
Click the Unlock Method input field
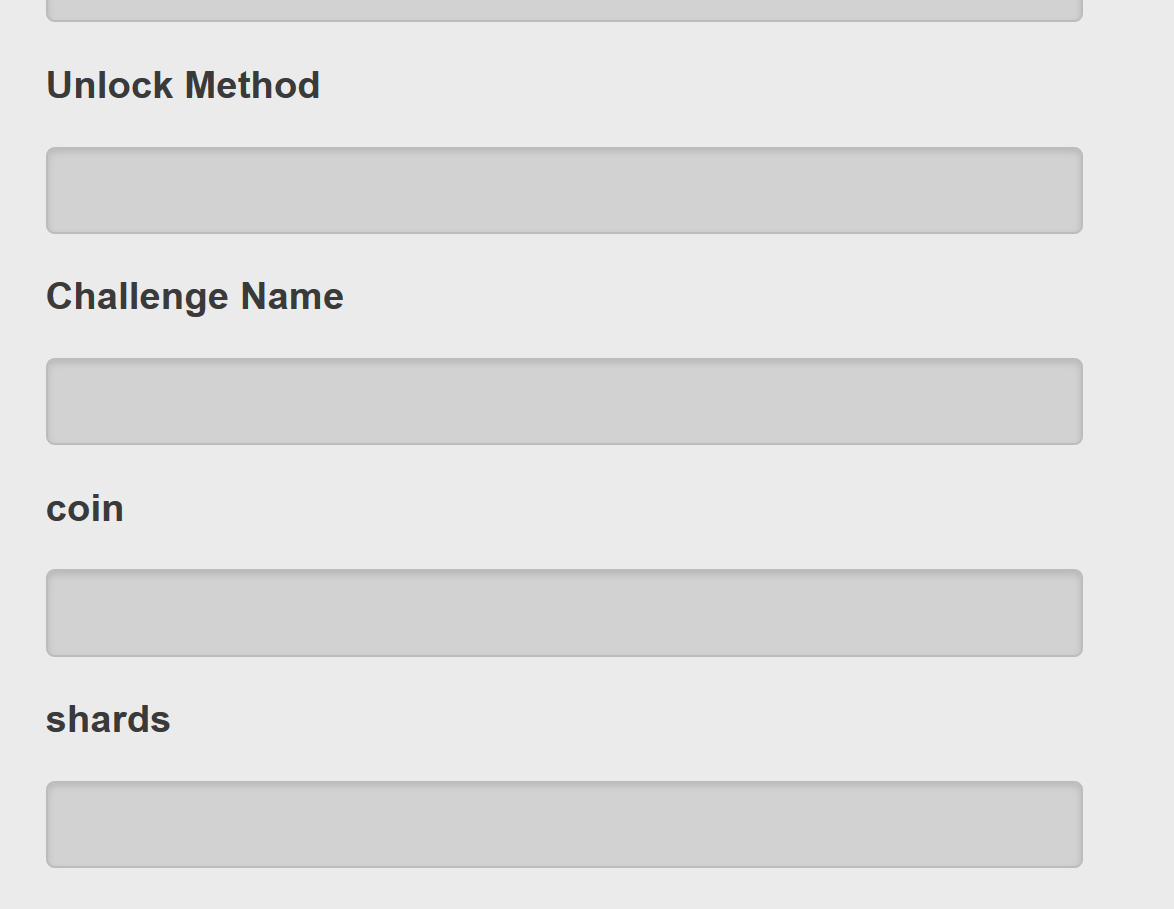tap(564, 190)
